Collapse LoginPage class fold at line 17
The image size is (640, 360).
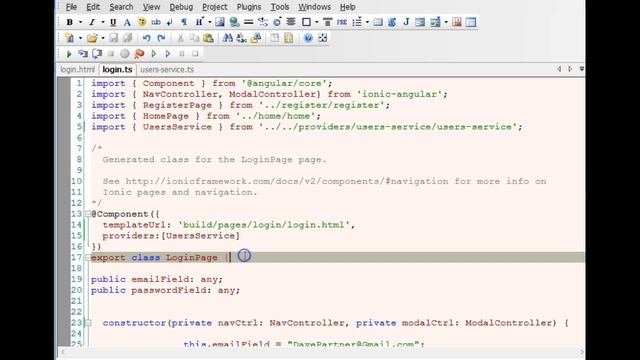[88, 258]
